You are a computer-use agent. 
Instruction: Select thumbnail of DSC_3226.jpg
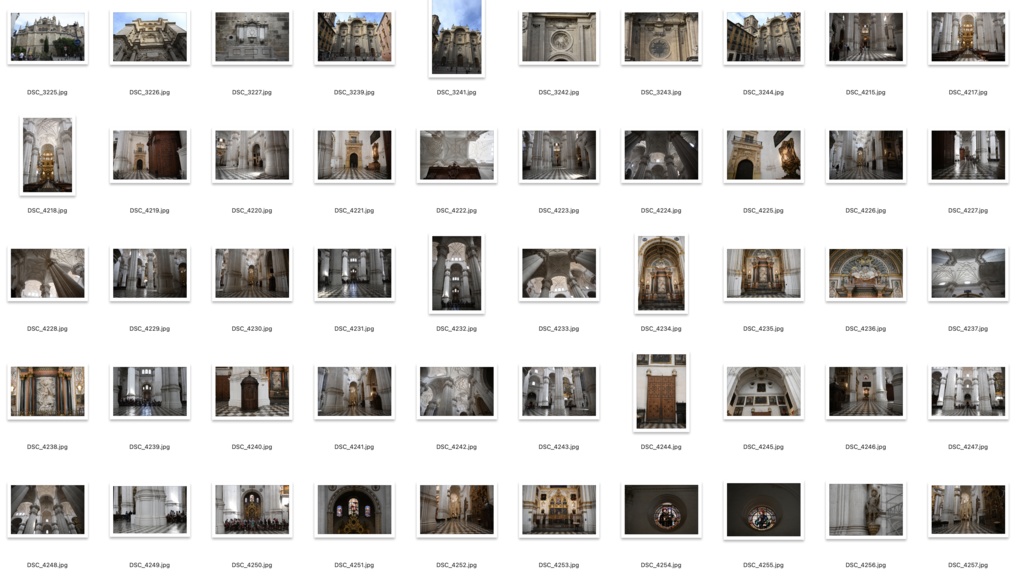click(x=150, y=37)
